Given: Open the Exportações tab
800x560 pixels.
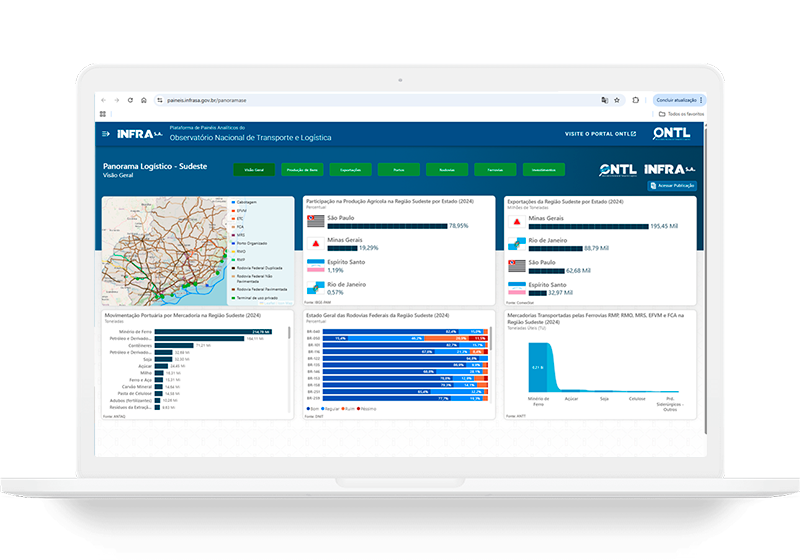Looking at the screenshot, I should pos(350,170).
